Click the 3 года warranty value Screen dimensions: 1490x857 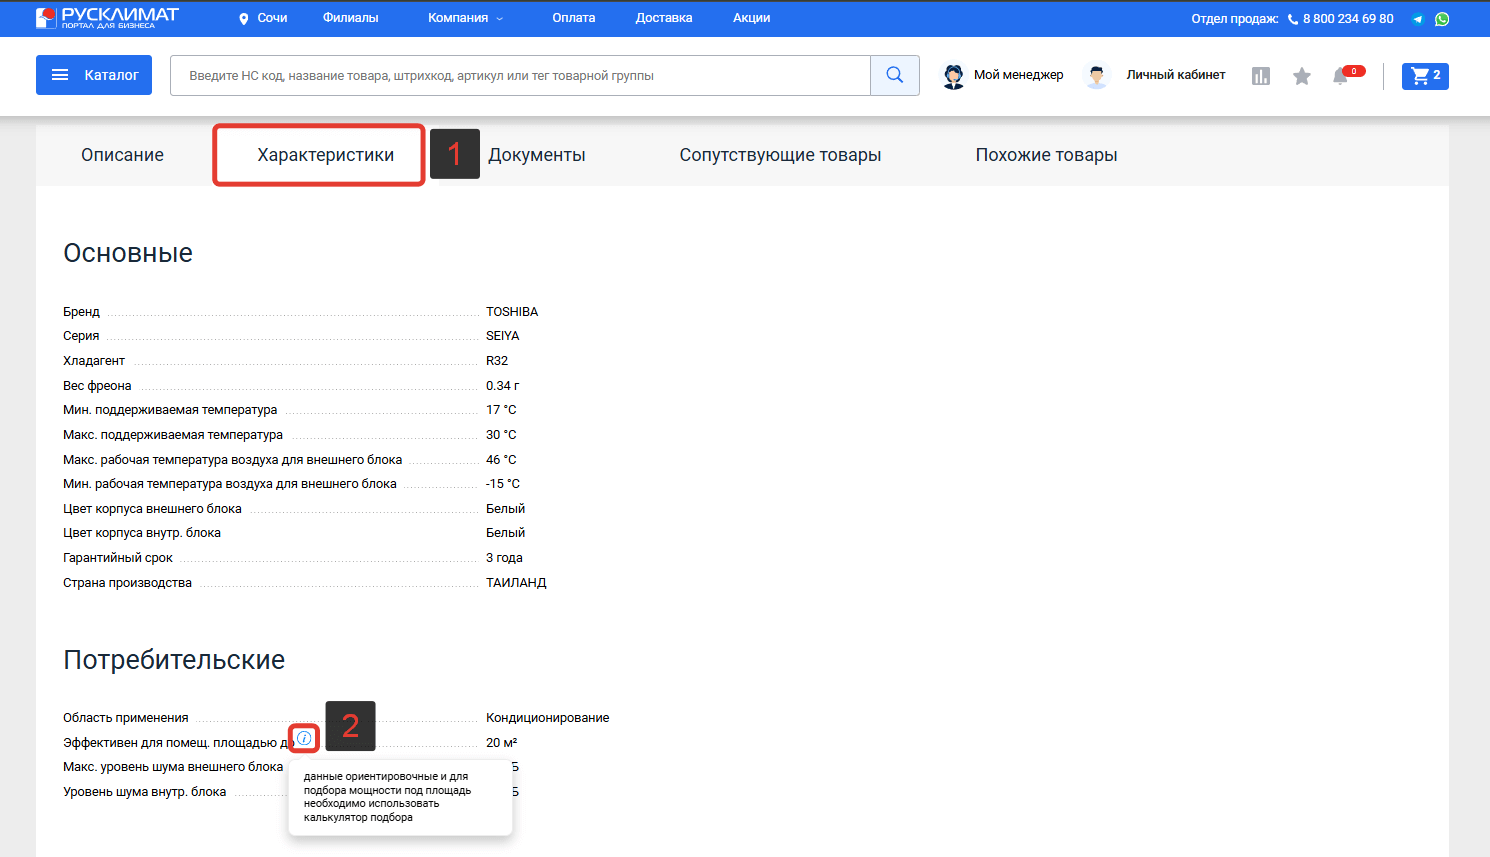pos(504,558)
